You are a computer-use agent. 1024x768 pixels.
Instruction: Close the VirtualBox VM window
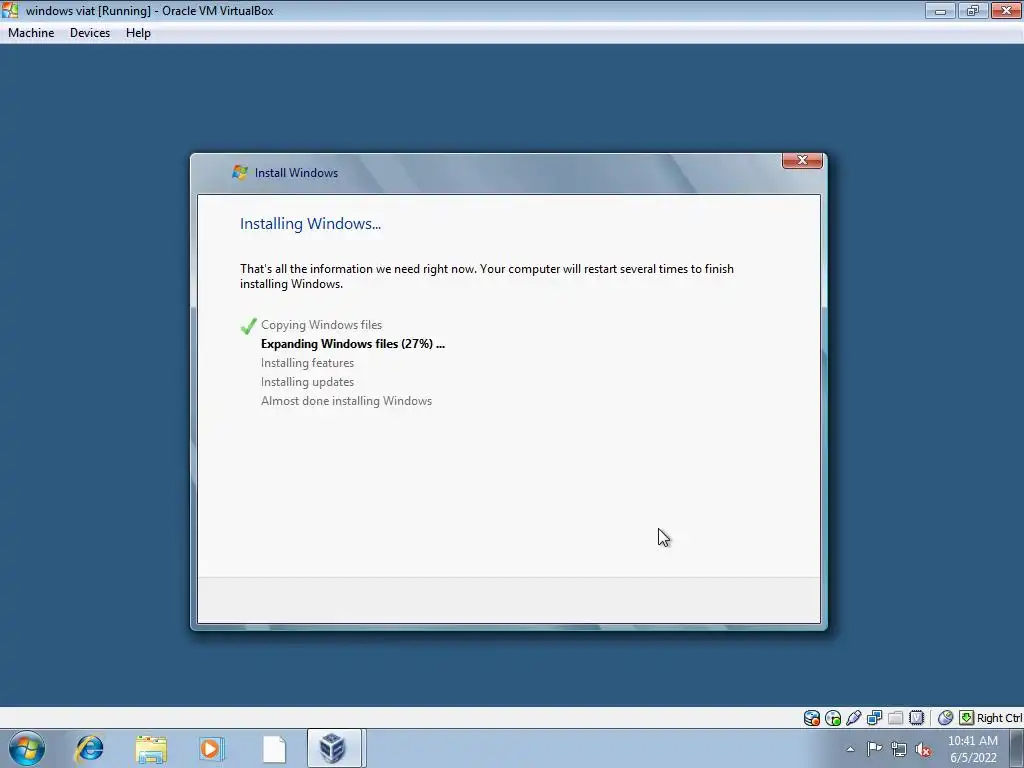1006,10
